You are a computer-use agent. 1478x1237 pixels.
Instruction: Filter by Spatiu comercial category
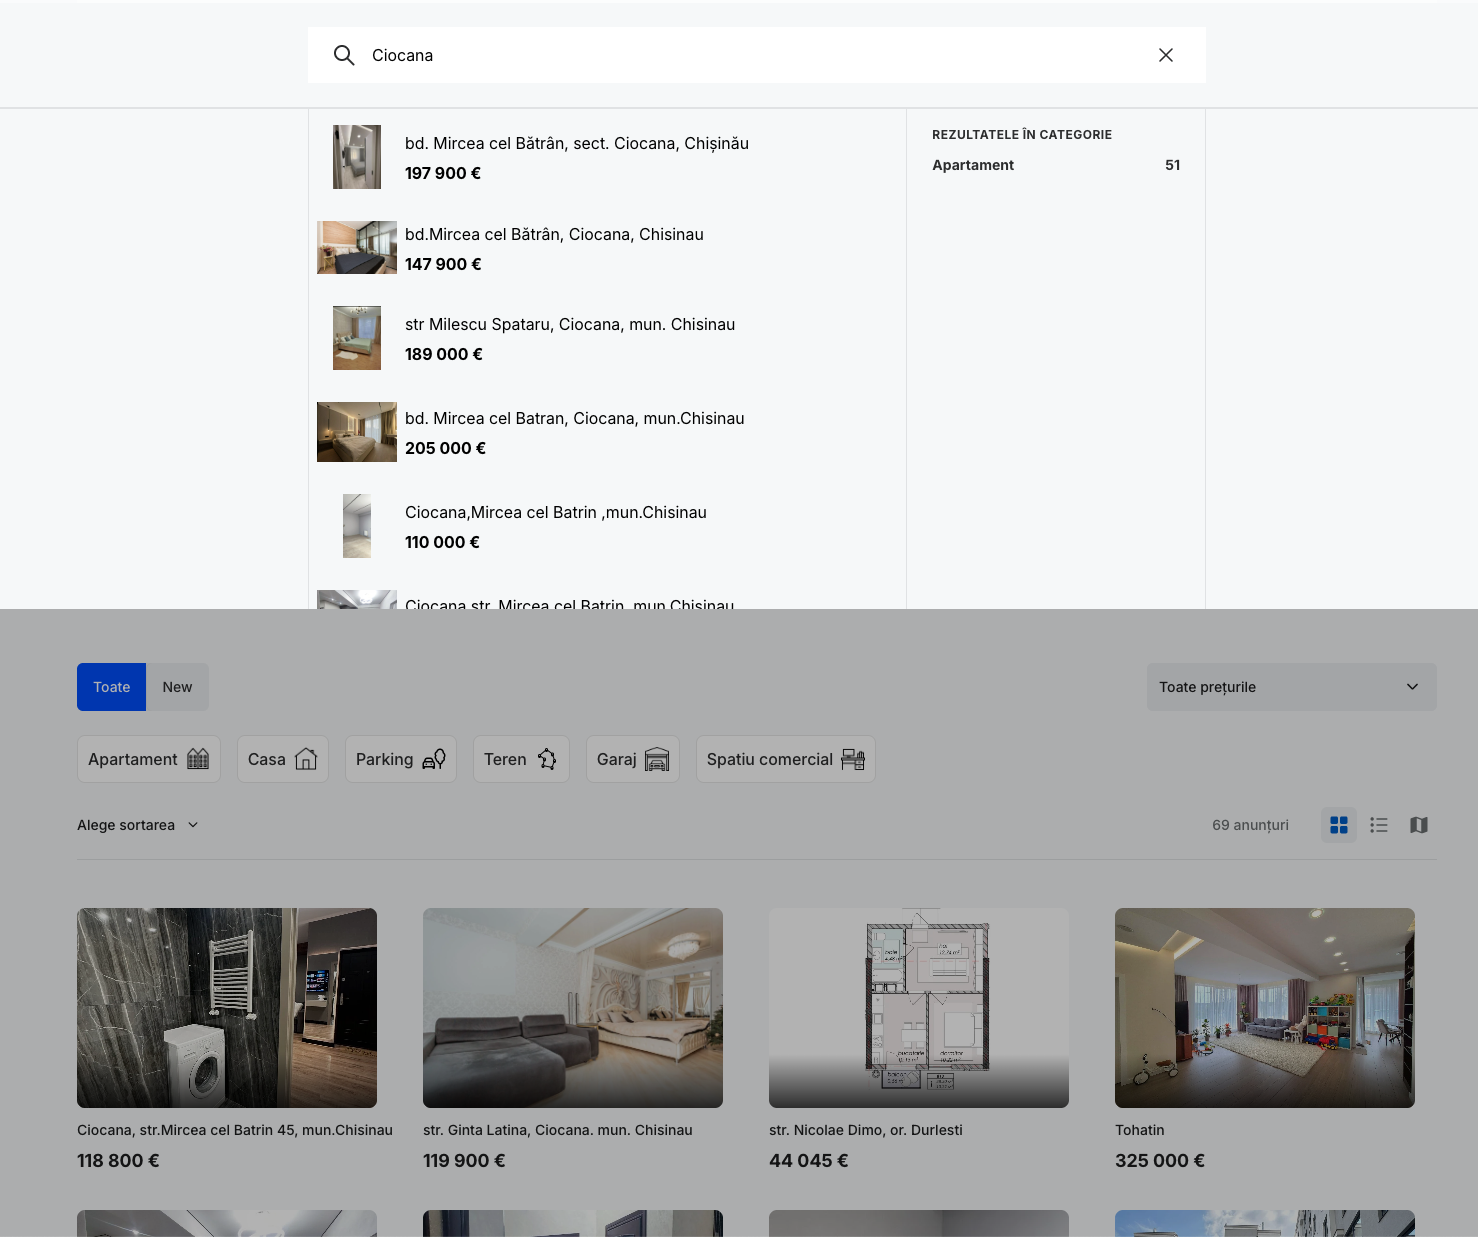pos(786,759)
